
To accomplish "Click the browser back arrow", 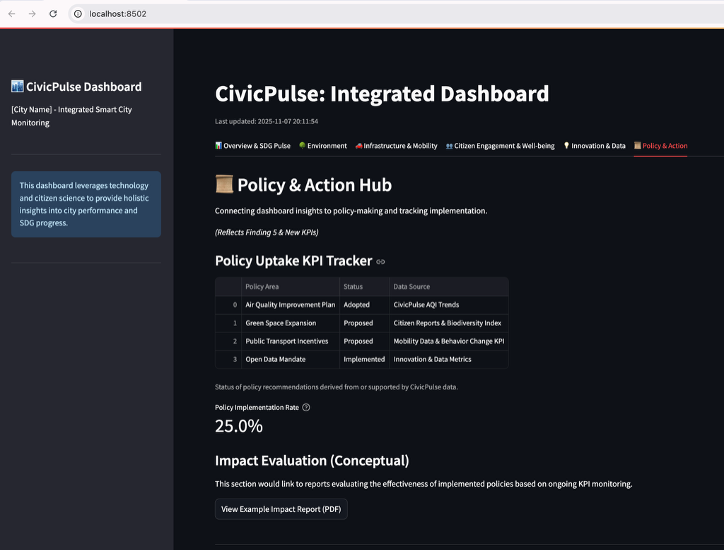I will 12,14.
